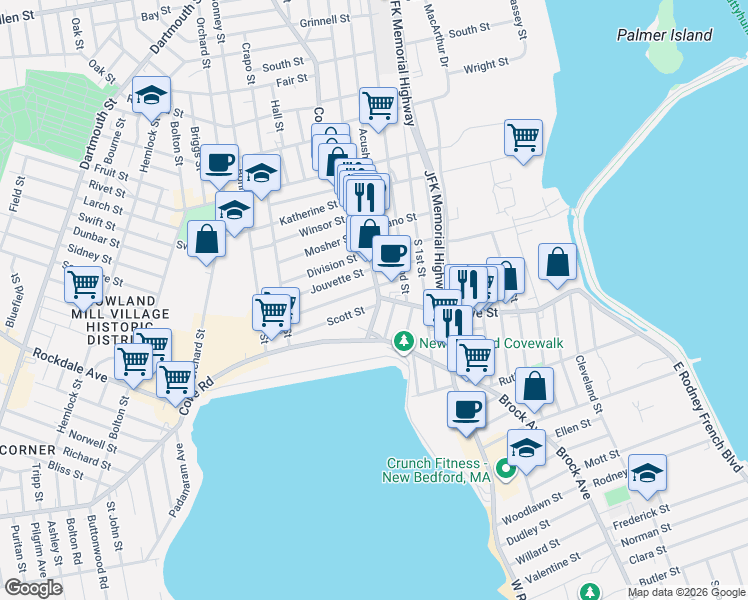Click the Woodlawn St label
This screenshot has width=748, height=600.
pos(532,509)
